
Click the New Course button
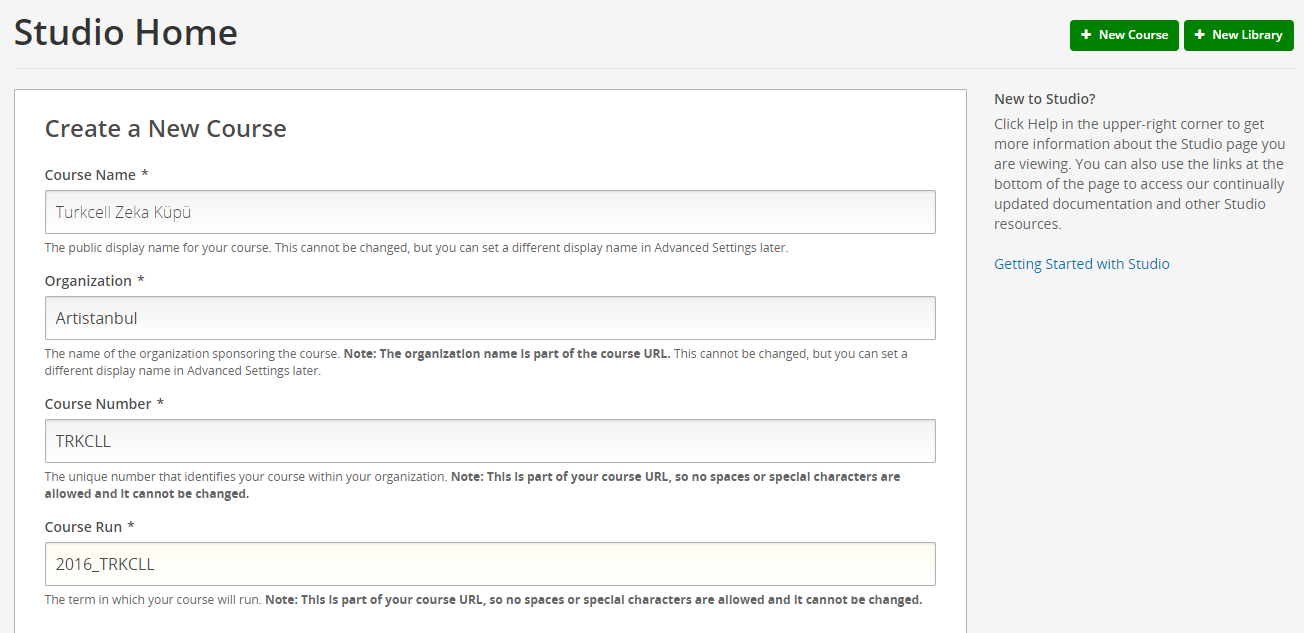1124,35
